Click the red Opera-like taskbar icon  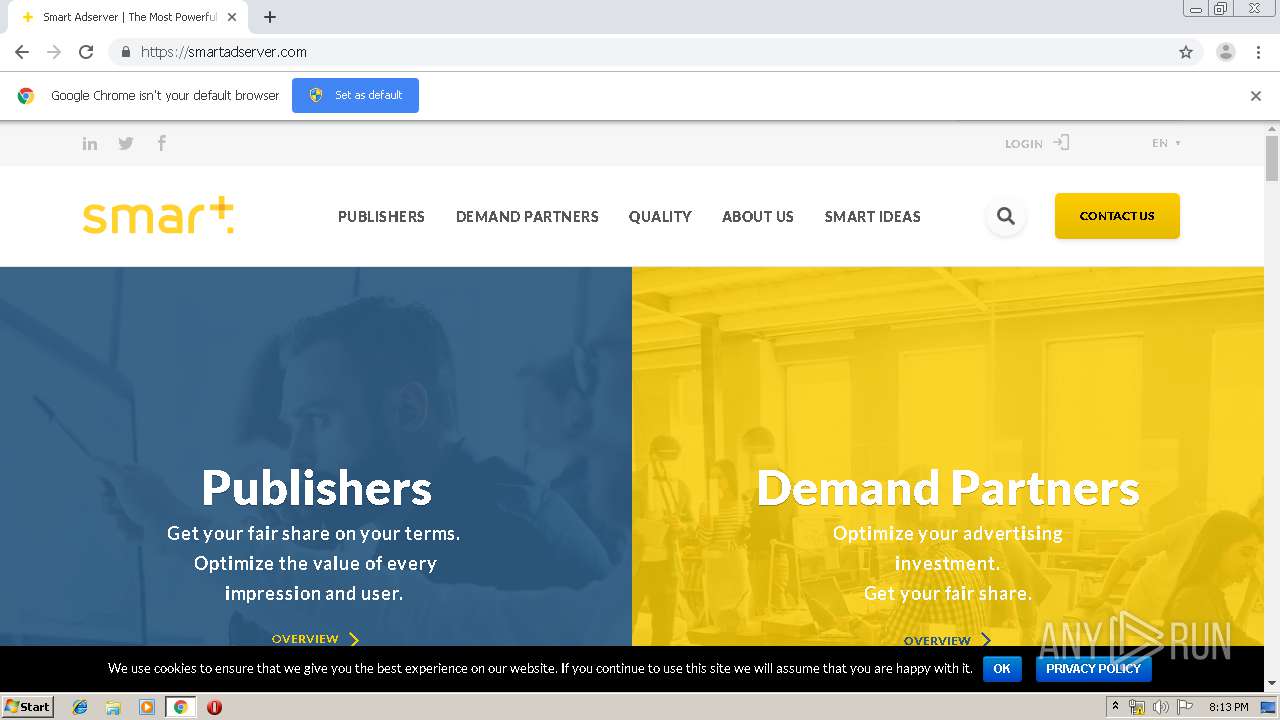(214, 707)
